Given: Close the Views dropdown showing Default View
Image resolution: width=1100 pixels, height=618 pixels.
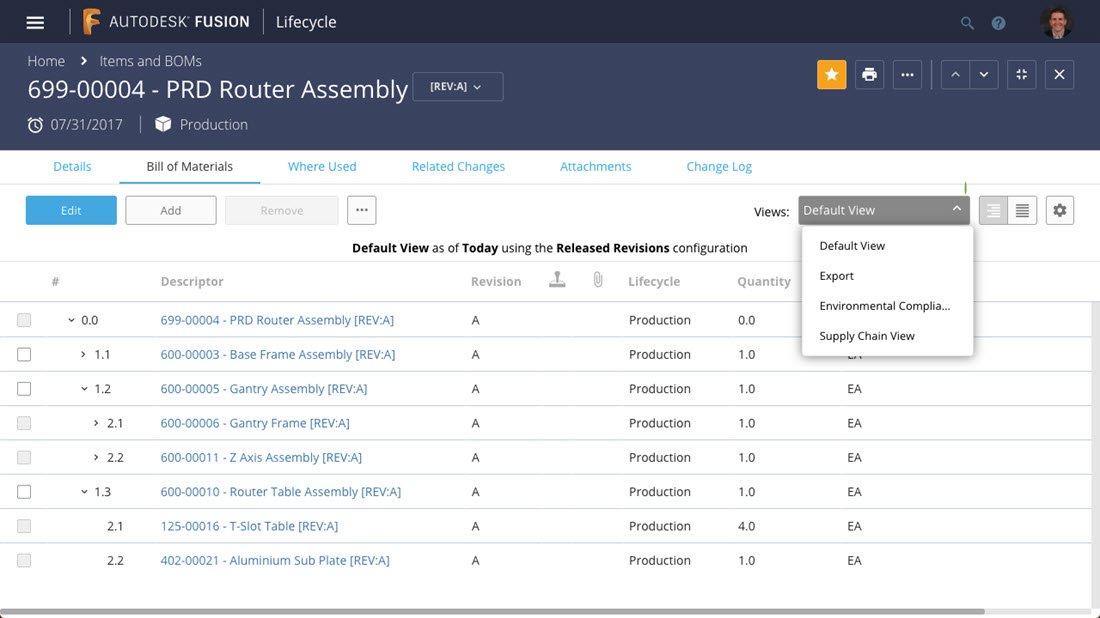Looking at the screenshot, I should tap(884, 210).
